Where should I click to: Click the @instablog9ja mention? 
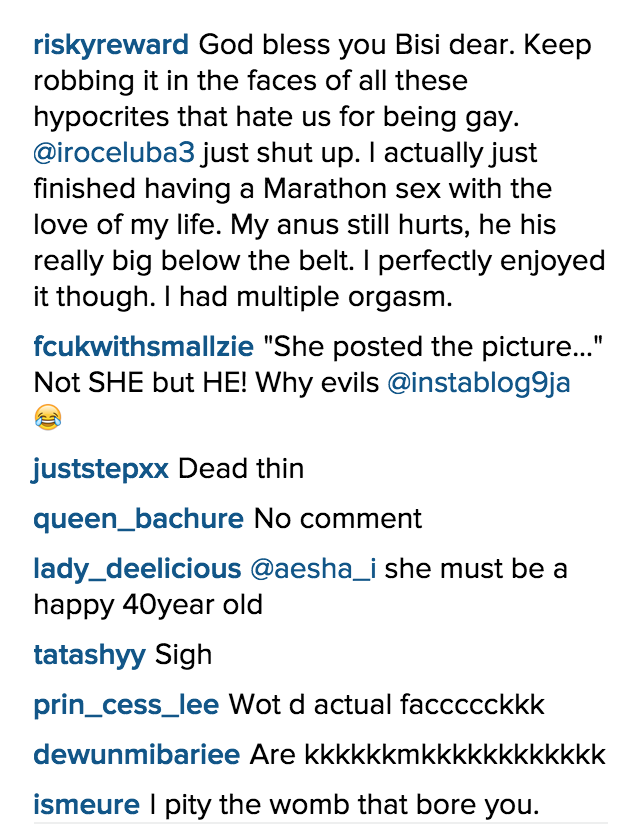(479, 383)
